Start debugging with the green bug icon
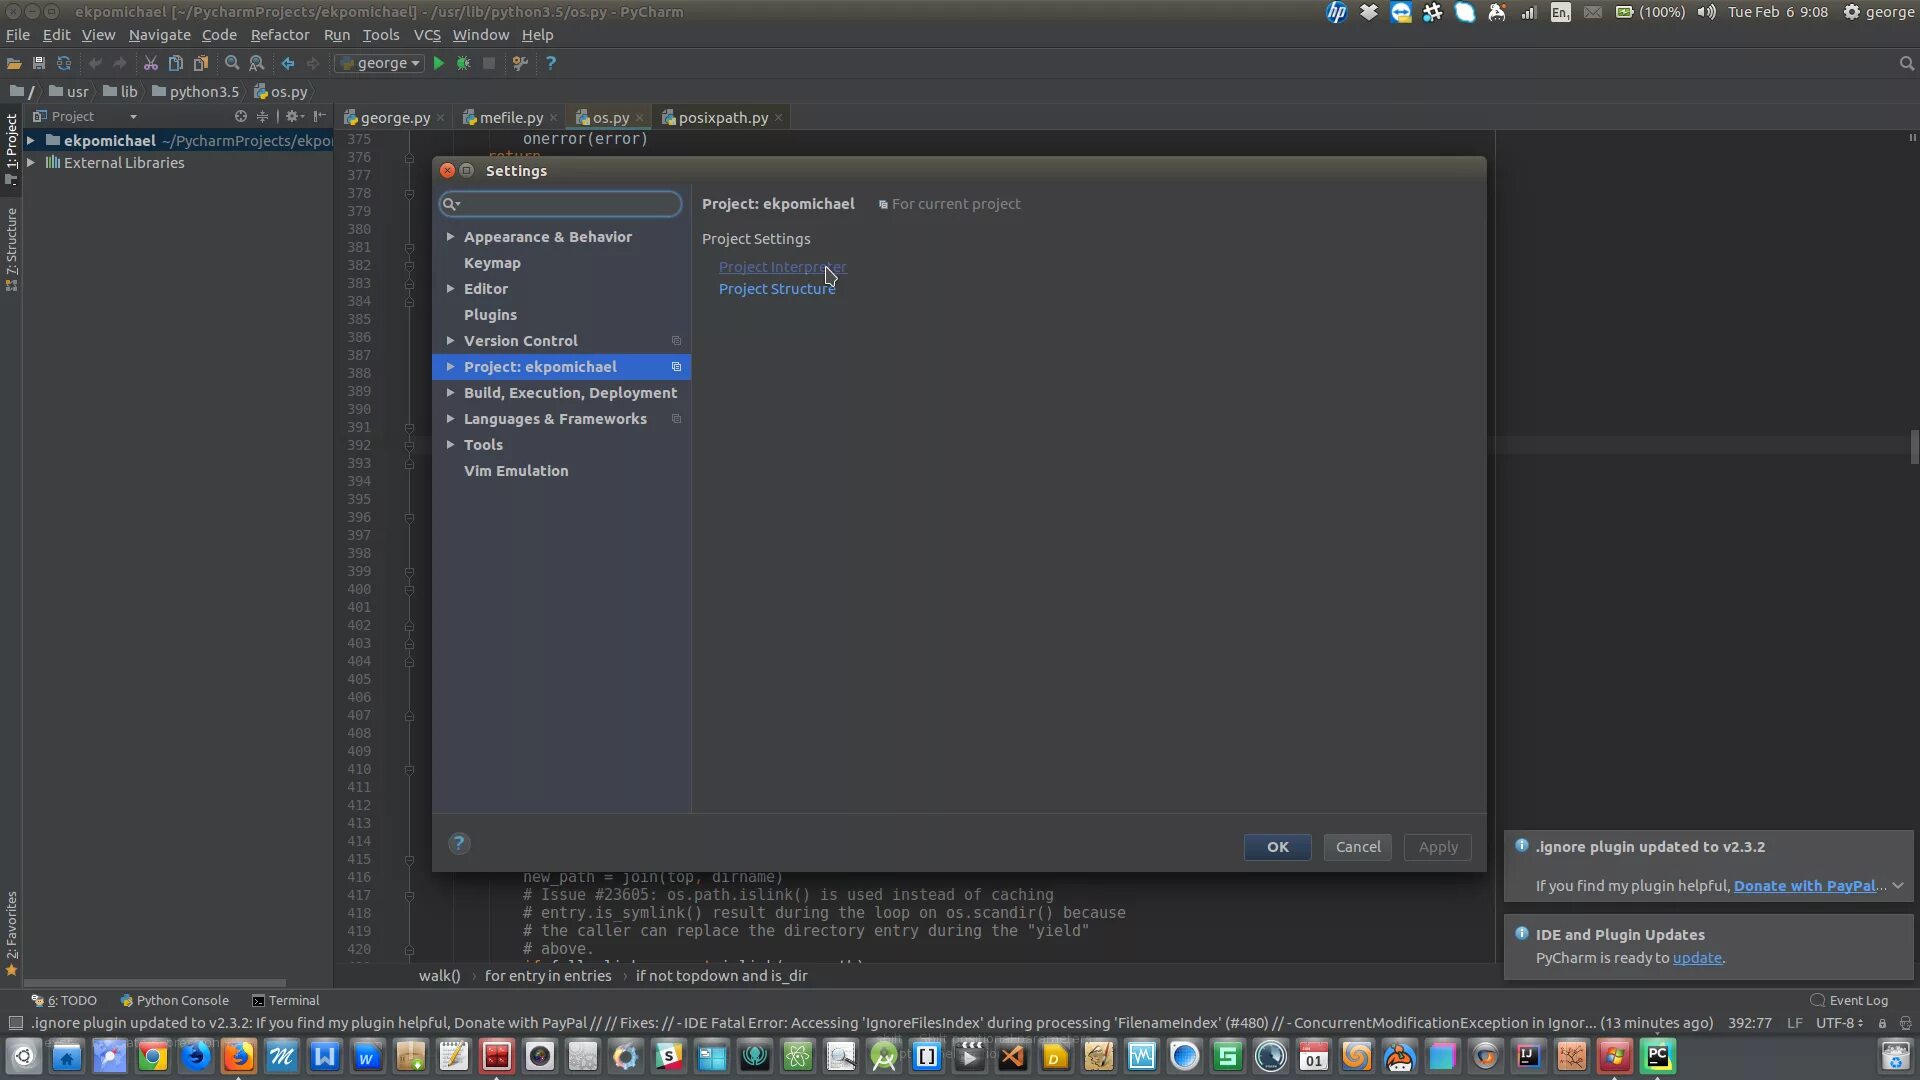1920x1080 pixels. 463,63
